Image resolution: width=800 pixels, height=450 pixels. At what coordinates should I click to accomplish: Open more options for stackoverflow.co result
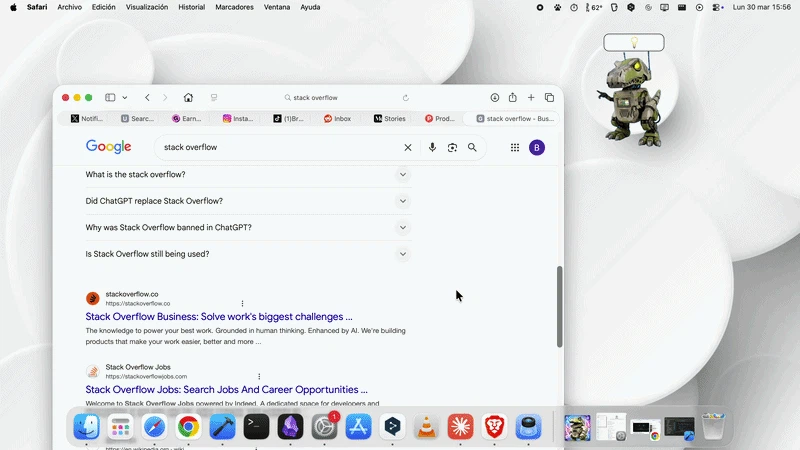click(242, 304)
